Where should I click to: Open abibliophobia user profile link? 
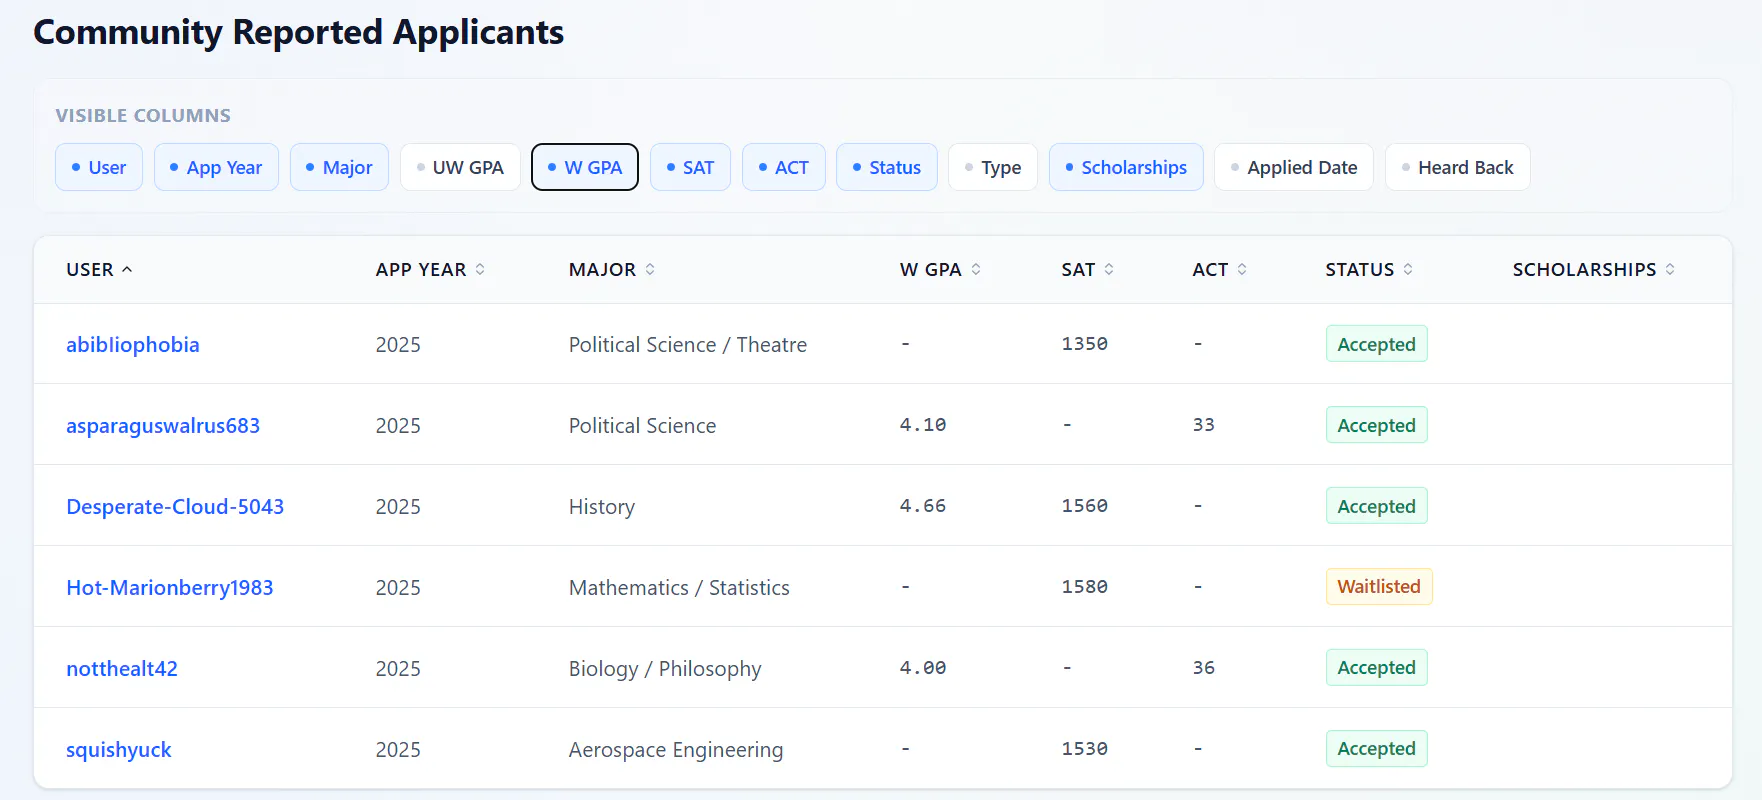(x=133, y=345)
